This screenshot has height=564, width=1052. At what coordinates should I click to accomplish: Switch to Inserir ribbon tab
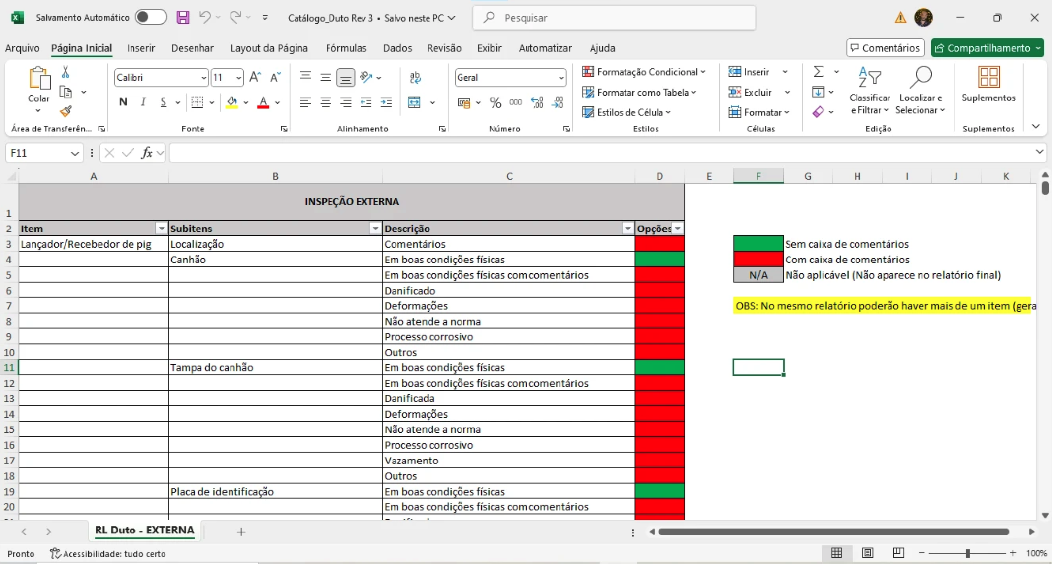(x=141, y=48)
